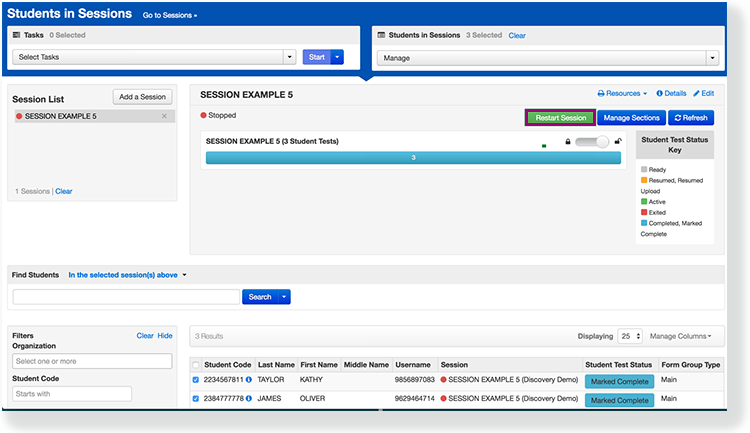Click the Restart Session button
The image size is (750, 433).
pyautogui.click(x=560, y=117)
